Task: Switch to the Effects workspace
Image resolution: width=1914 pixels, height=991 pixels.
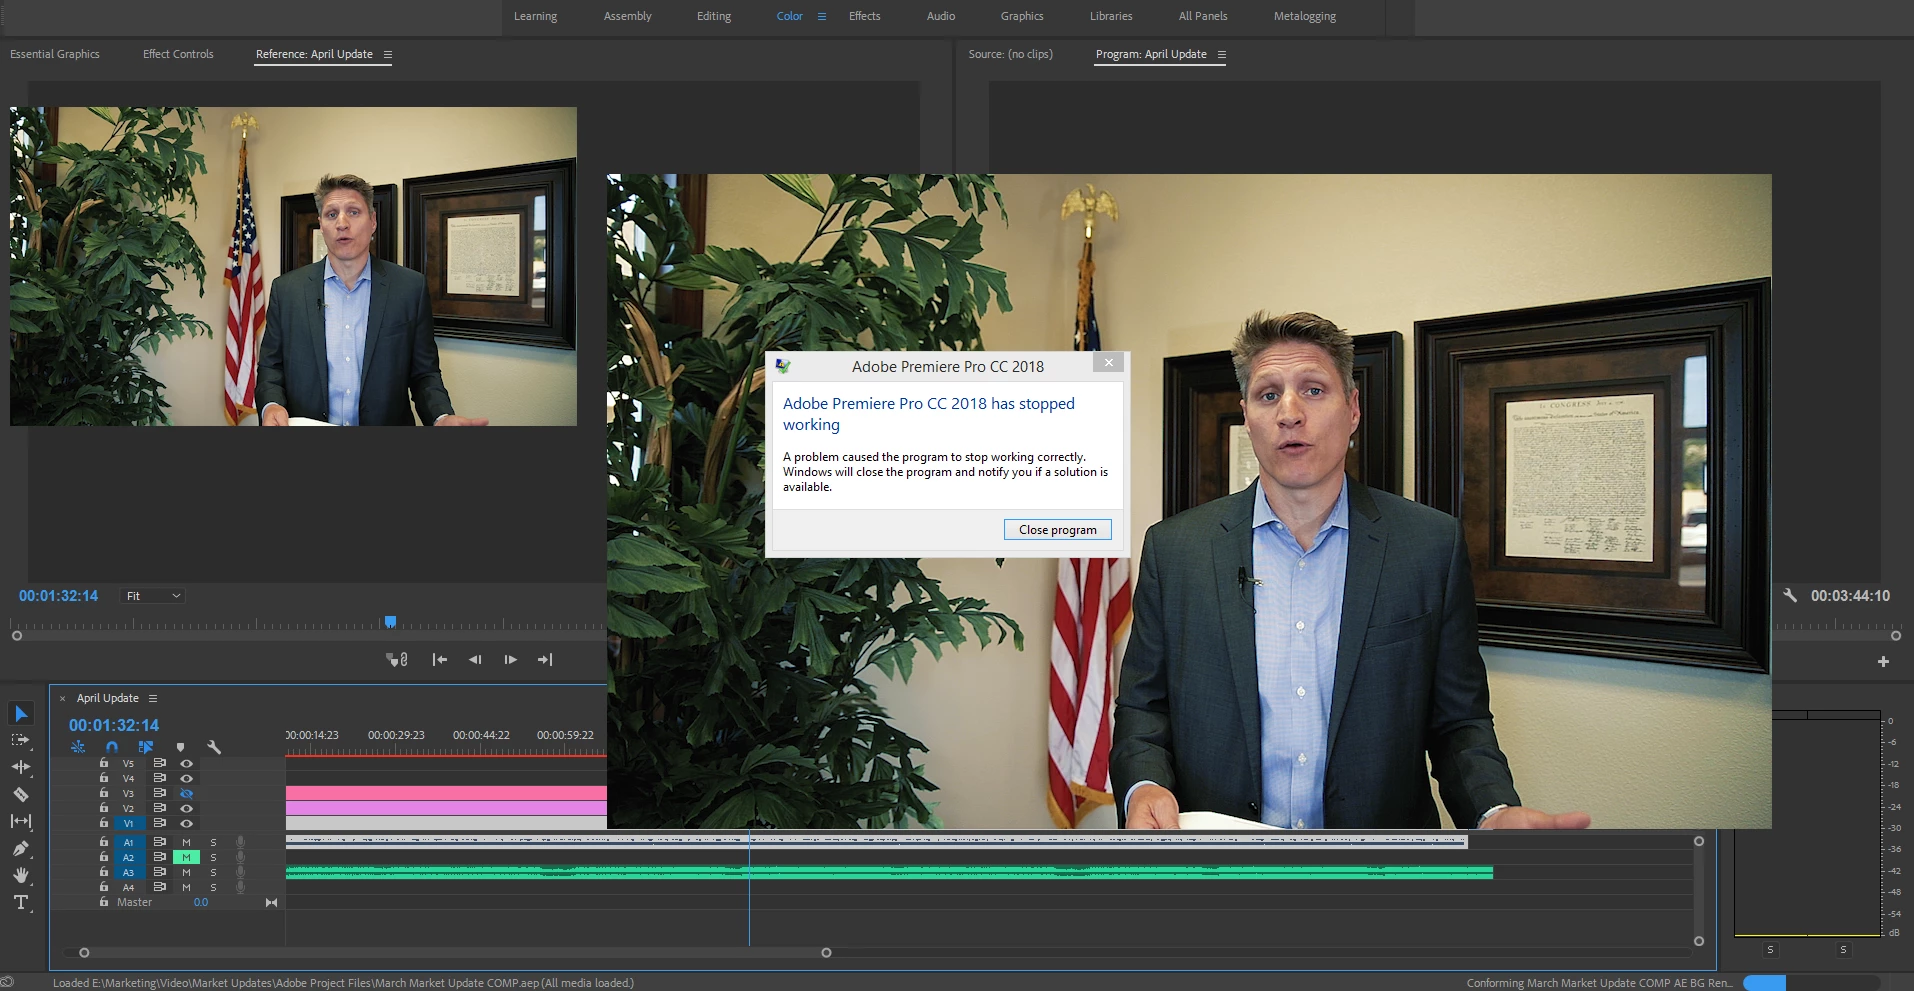Action: coord(865,16)
